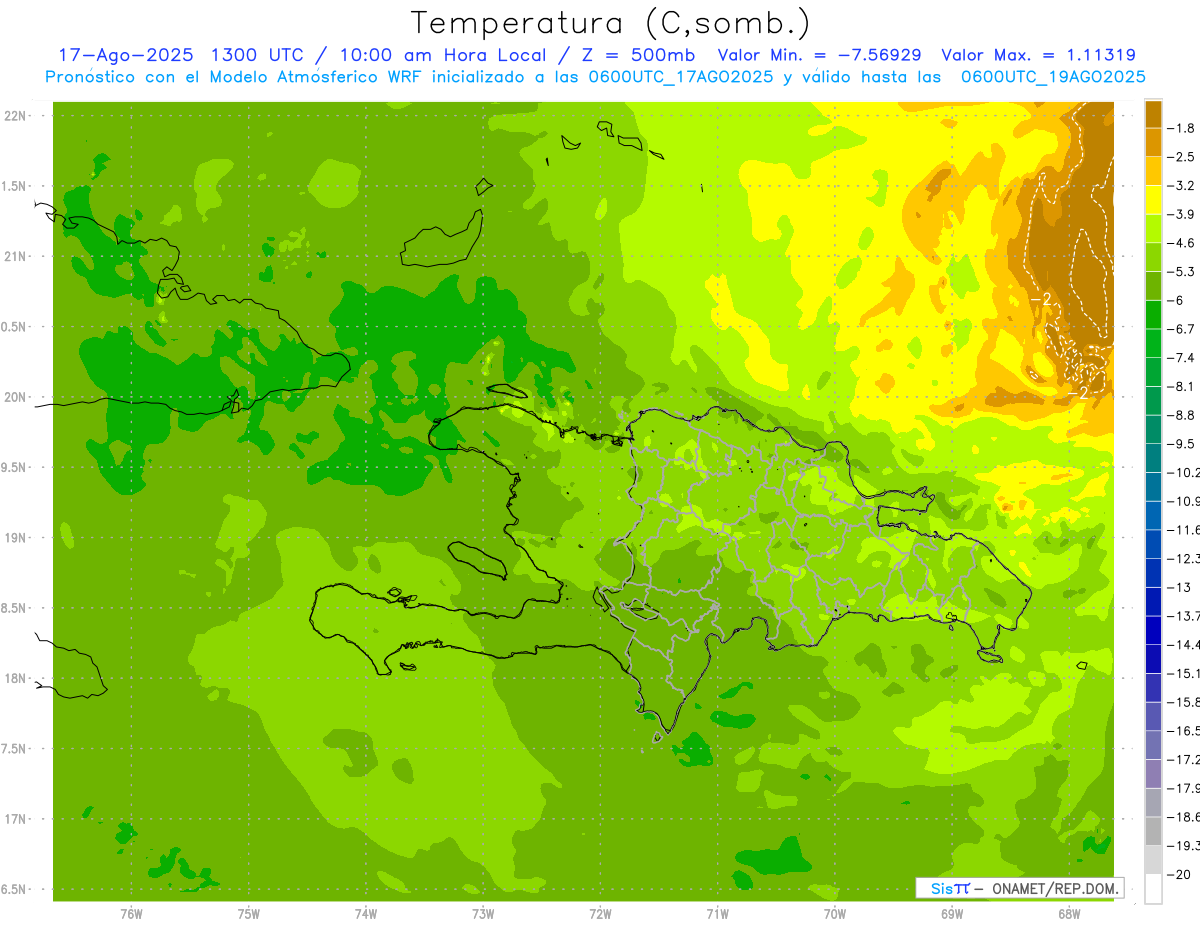Image resolution: width=1200 pixels, height=927 pixels.
Task: Click the '-20' color scale label
Action: pyautogui.click(x=1179, y=874)
